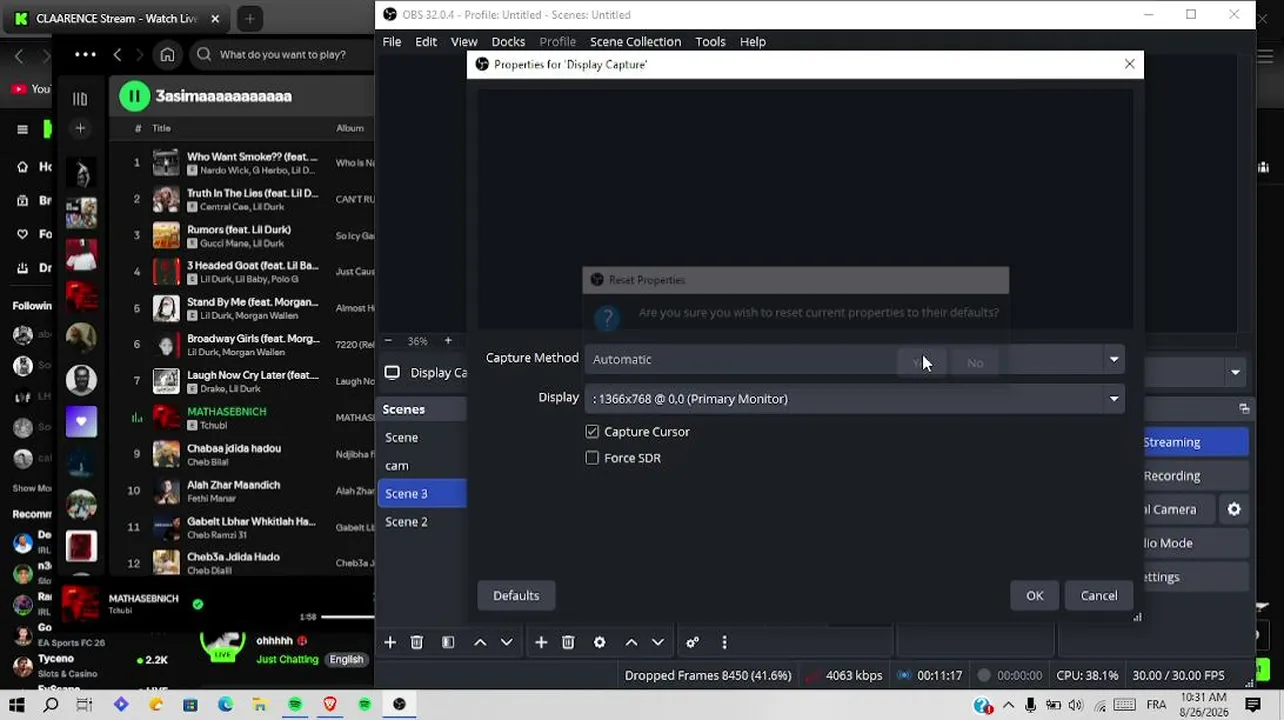The image size is (1284, 720).
Task: Select Scene 3 in Scenes list
Action: point(422,494)
